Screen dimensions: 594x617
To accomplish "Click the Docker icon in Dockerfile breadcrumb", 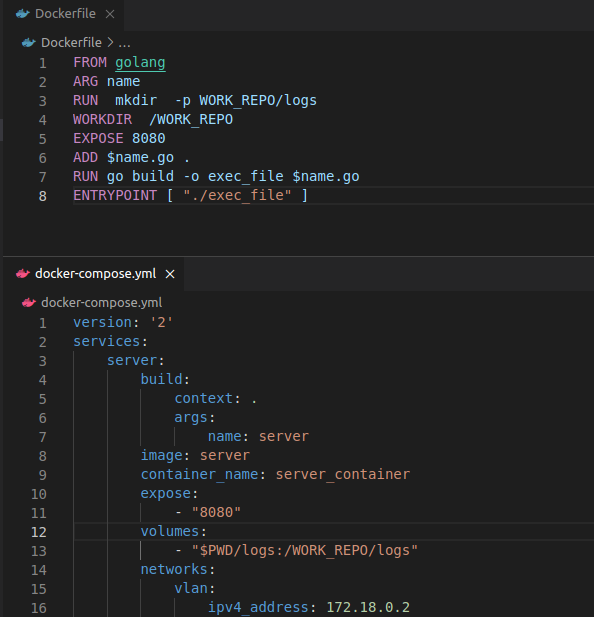I will pos(29,42).
